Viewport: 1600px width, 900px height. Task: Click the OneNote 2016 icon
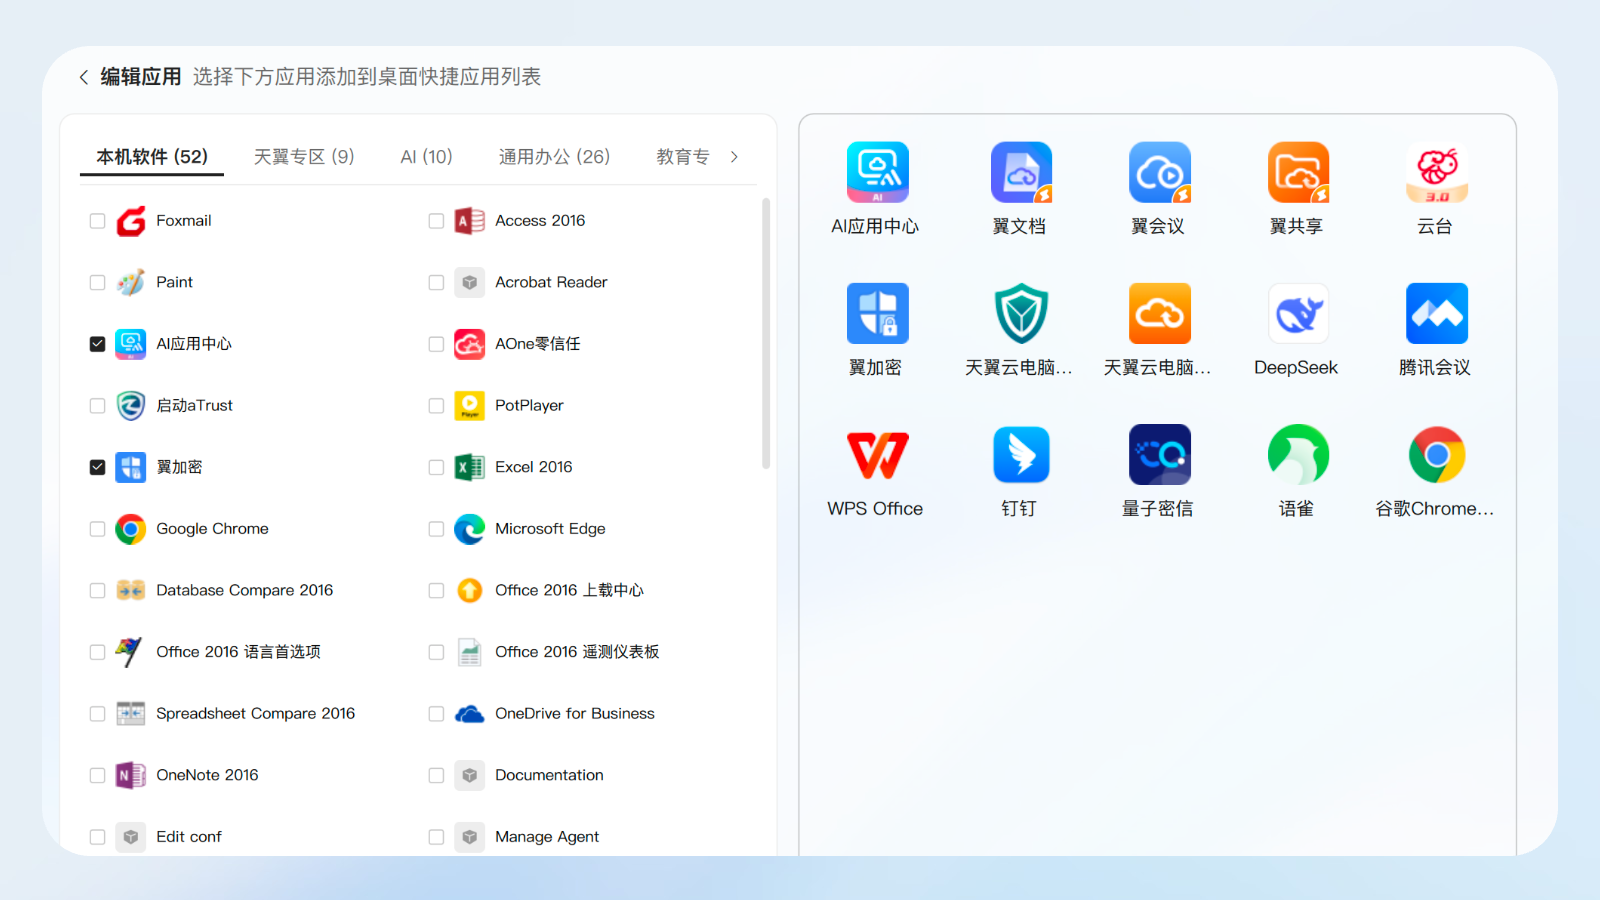pos(131,775)
